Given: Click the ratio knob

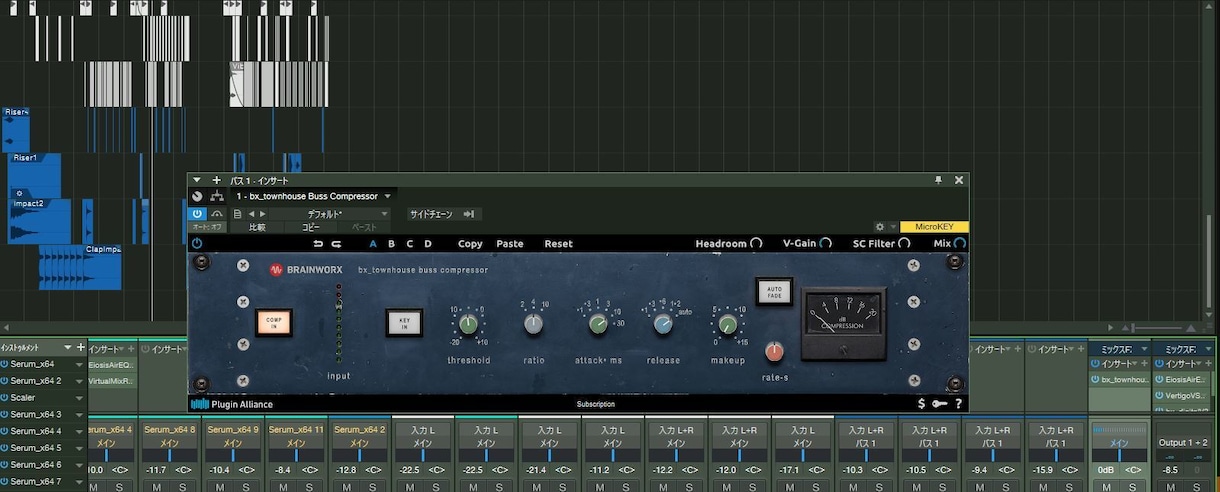Looking at the screenshot, I should pos(534,324).
